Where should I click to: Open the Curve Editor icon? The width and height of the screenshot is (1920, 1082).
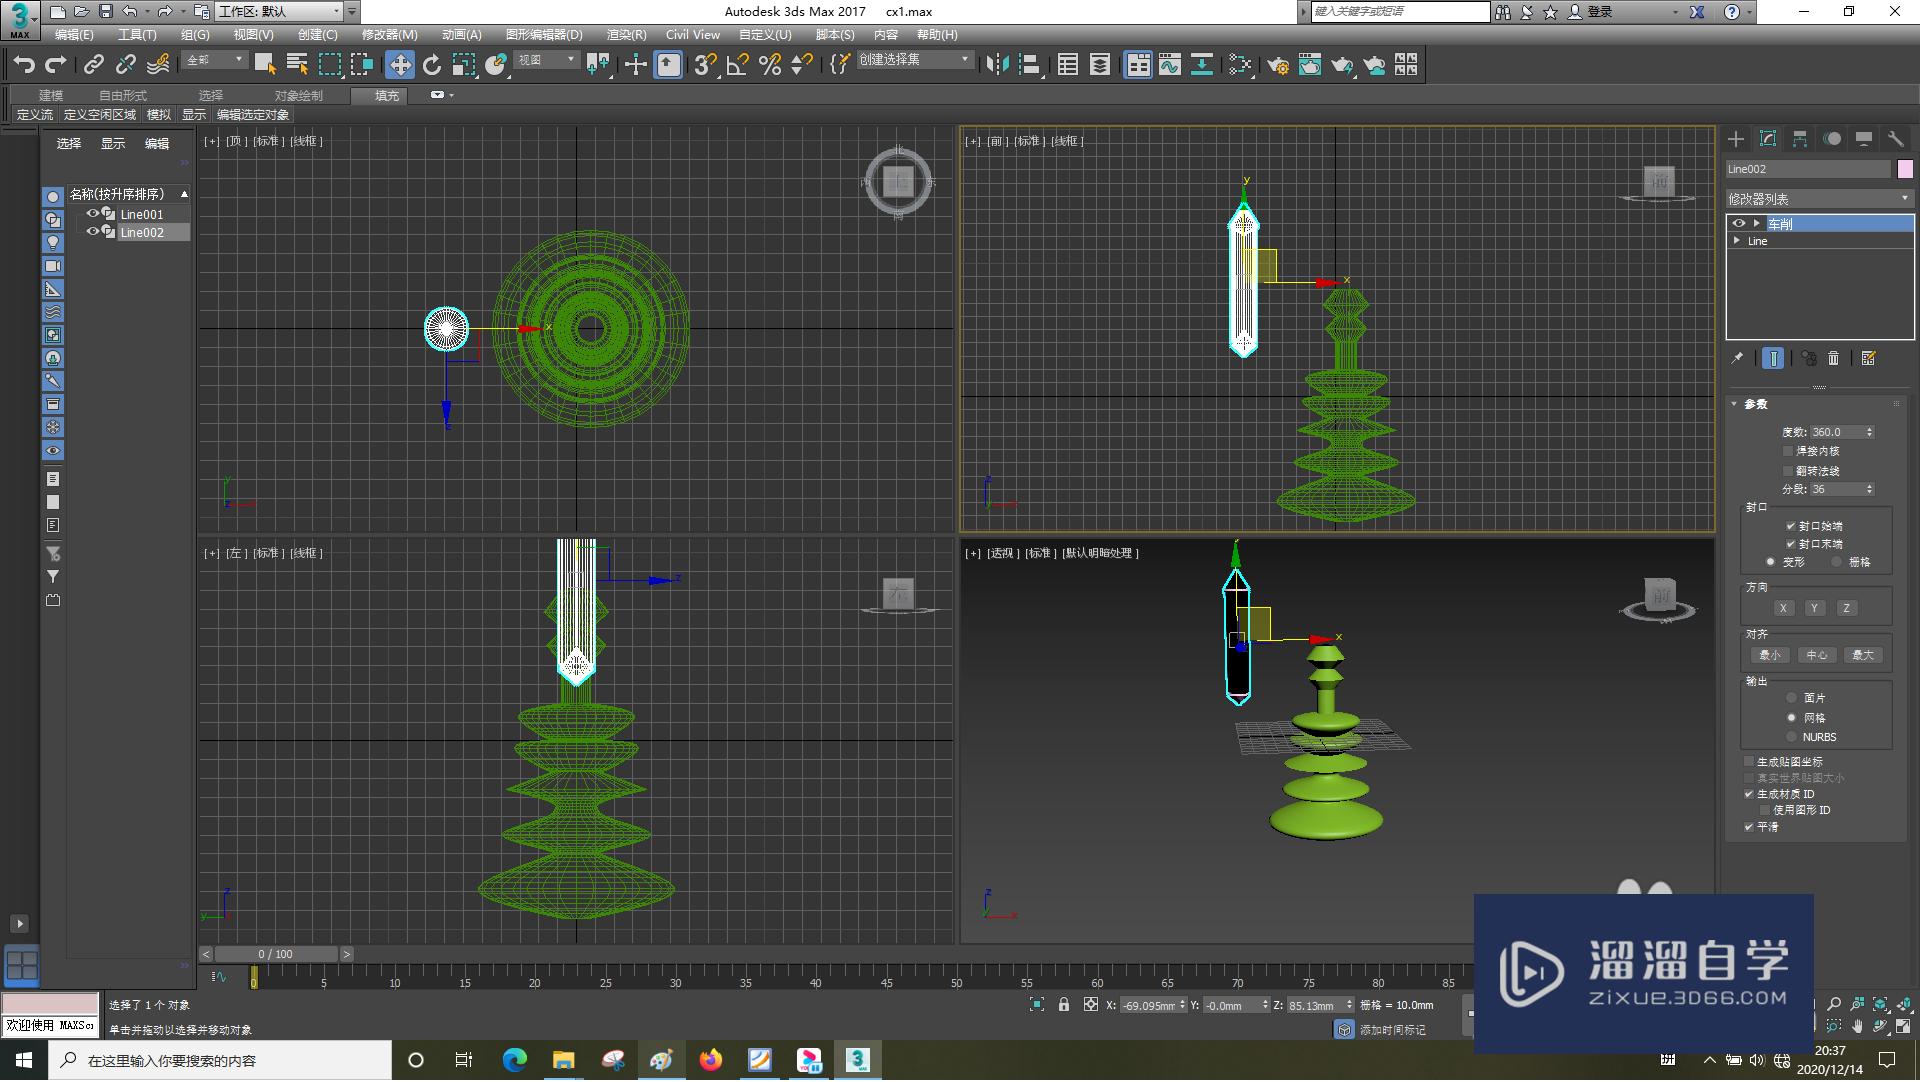[x=1170, y=65]
